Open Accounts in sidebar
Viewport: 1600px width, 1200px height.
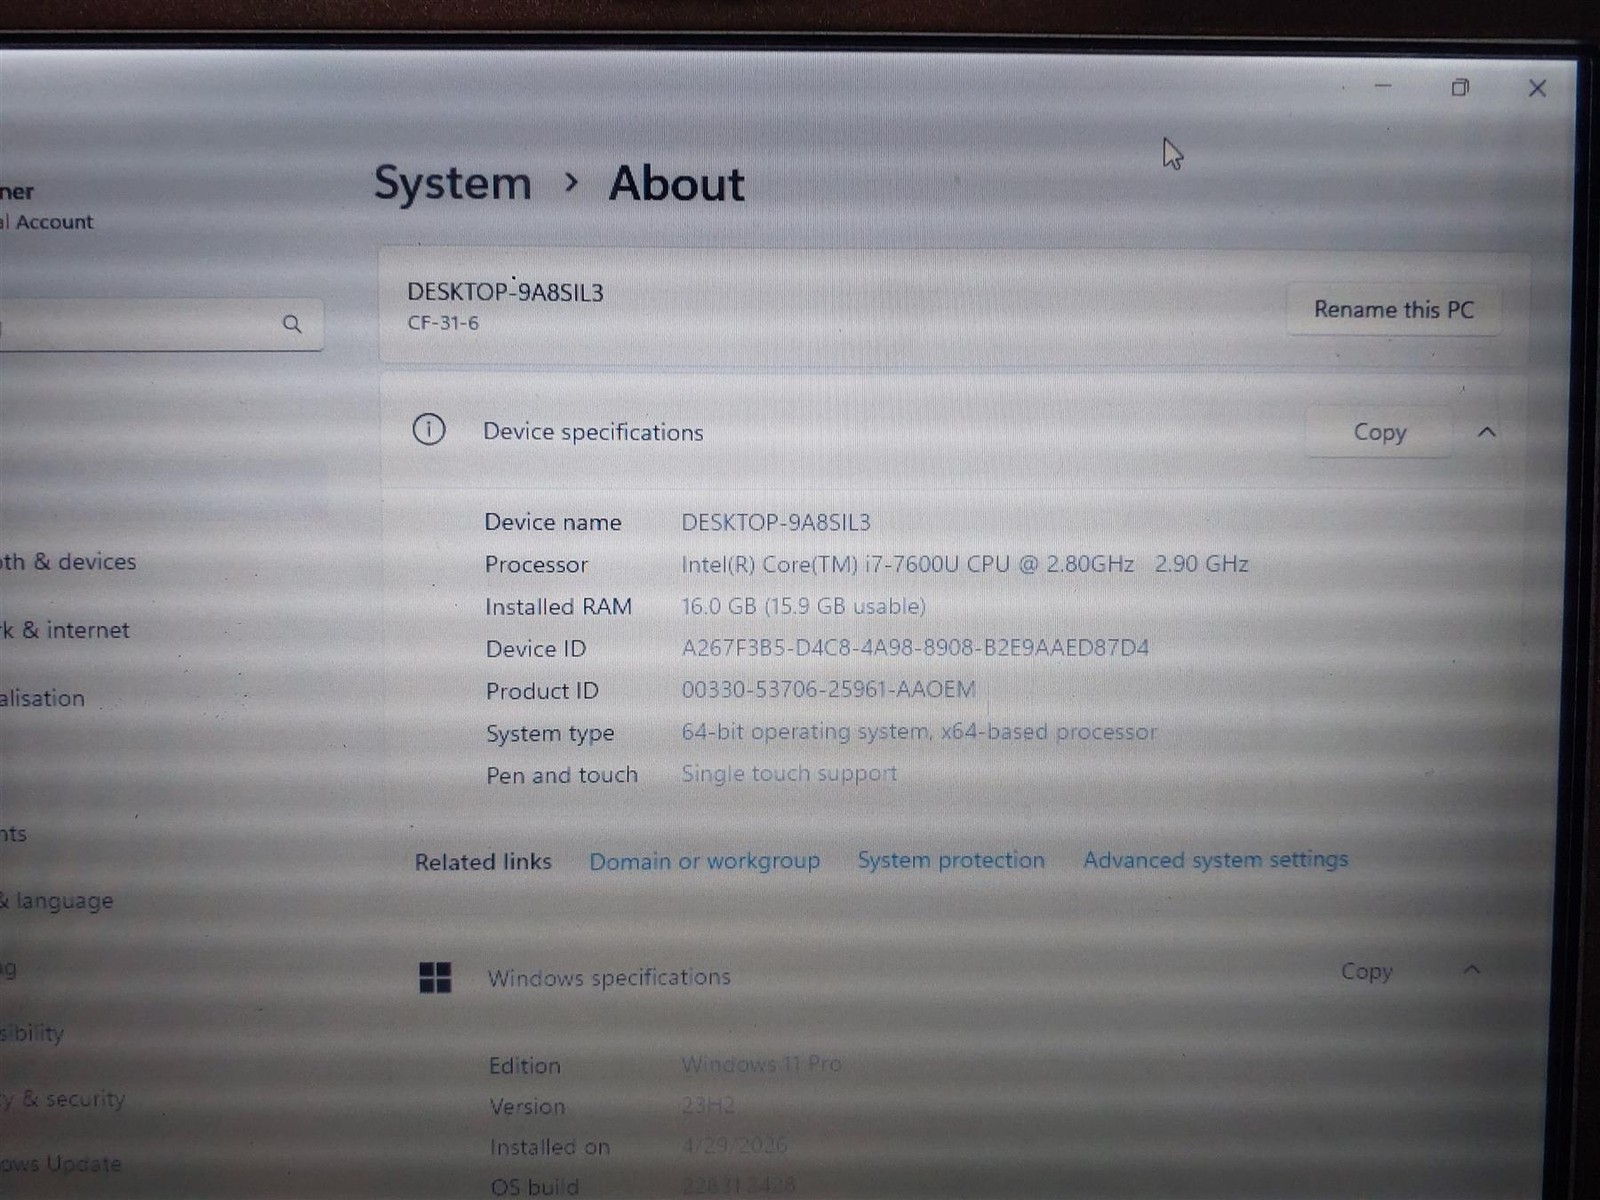click(x=14, y=834)
